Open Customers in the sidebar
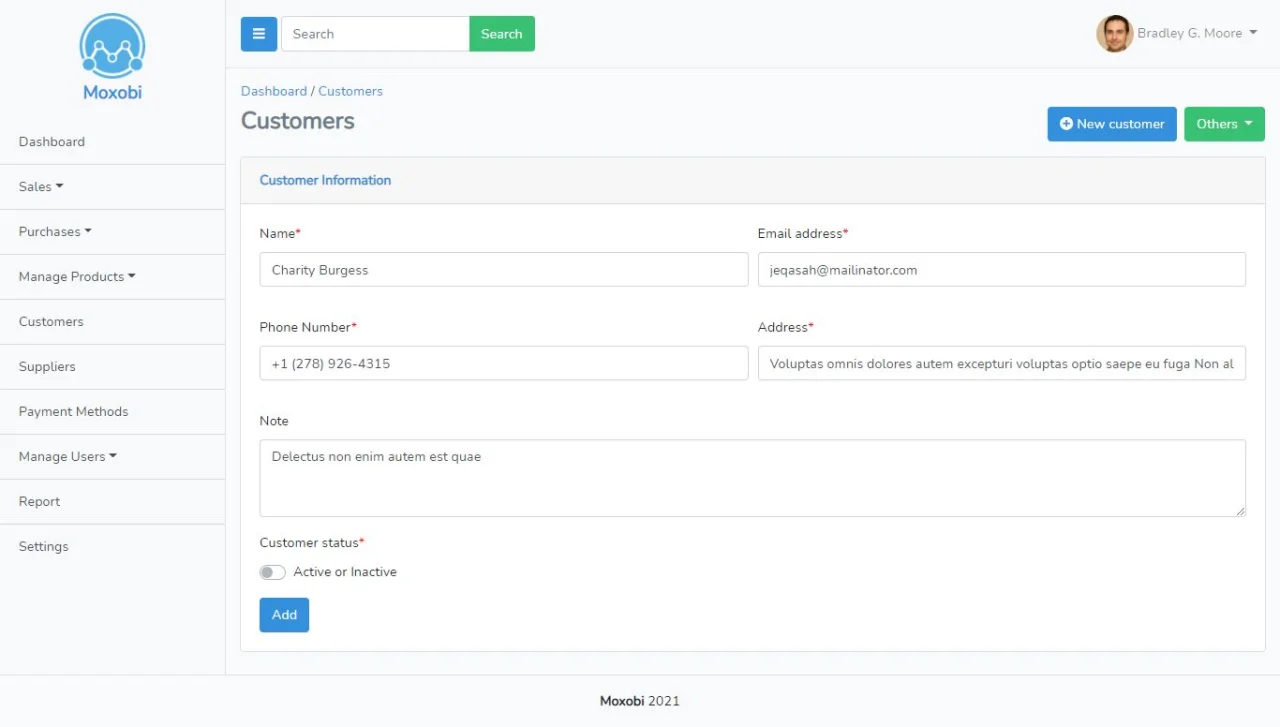Image resolution: width=1280 pixels, height=727 pixels. point(51,322)
